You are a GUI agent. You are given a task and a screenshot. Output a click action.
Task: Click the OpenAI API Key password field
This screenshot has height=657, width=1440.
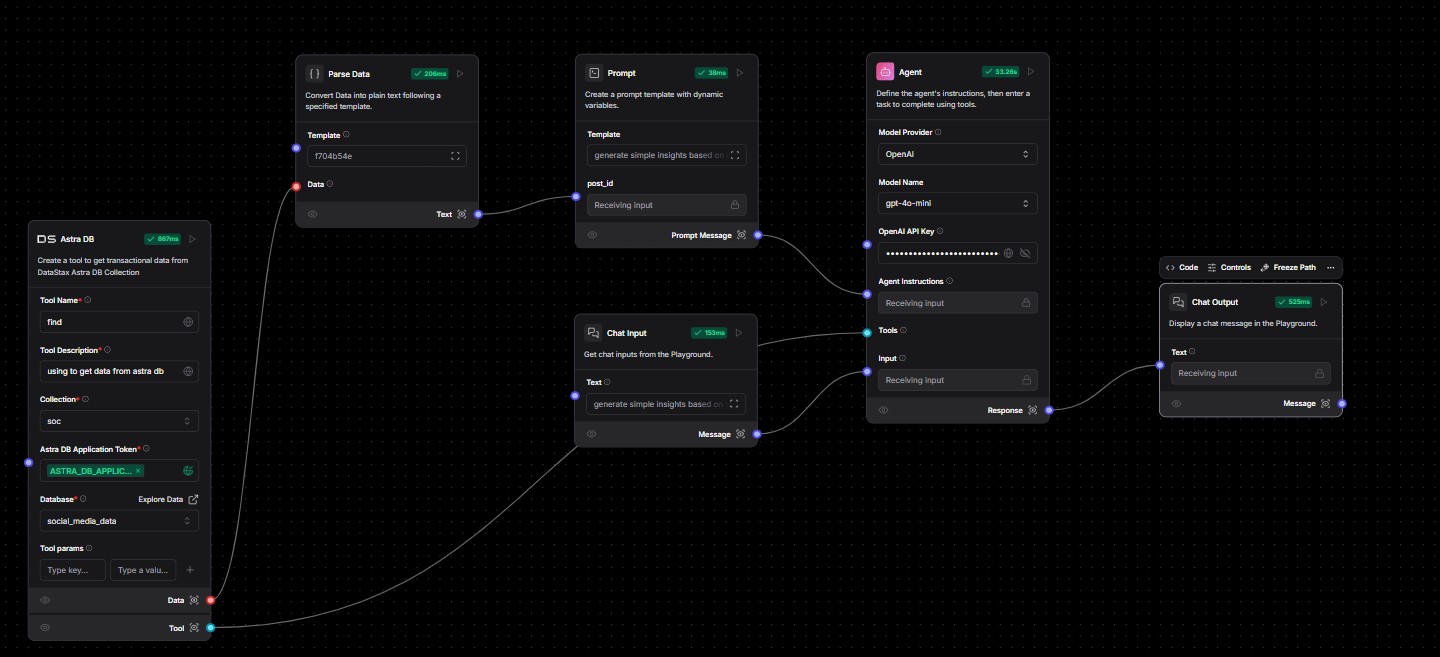coord(957,253)
